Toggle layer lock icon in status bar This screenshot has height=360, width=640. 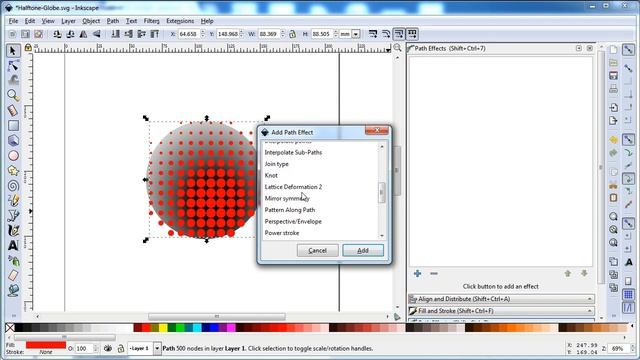(121, 348)
